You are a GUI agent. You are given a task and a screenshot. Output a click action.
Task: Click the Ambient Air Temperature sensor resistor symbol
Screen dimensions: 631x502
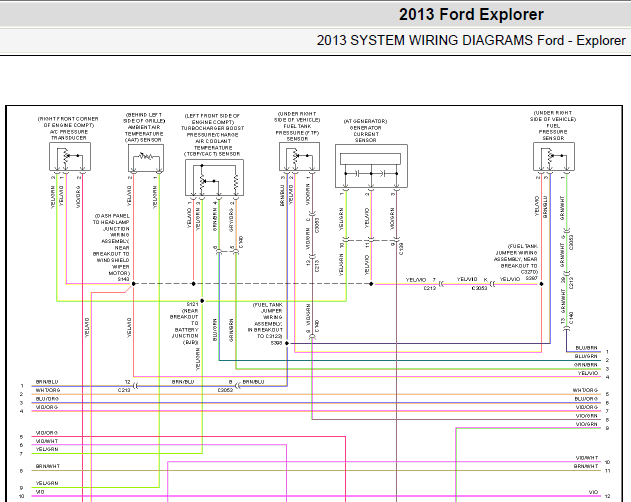click(146, 158)
